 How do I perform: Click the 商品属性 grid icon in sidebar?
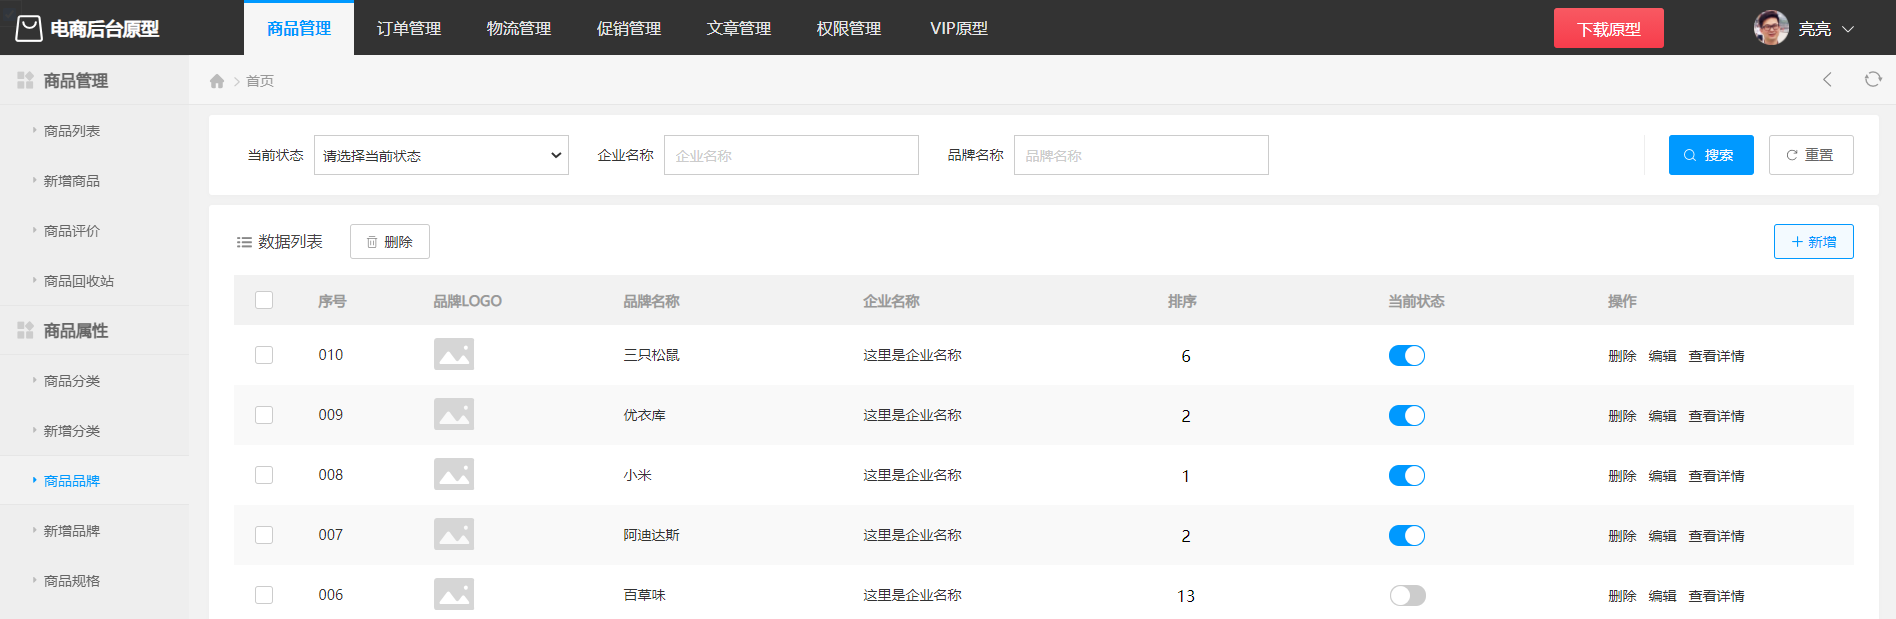click(x=25, y=330)
